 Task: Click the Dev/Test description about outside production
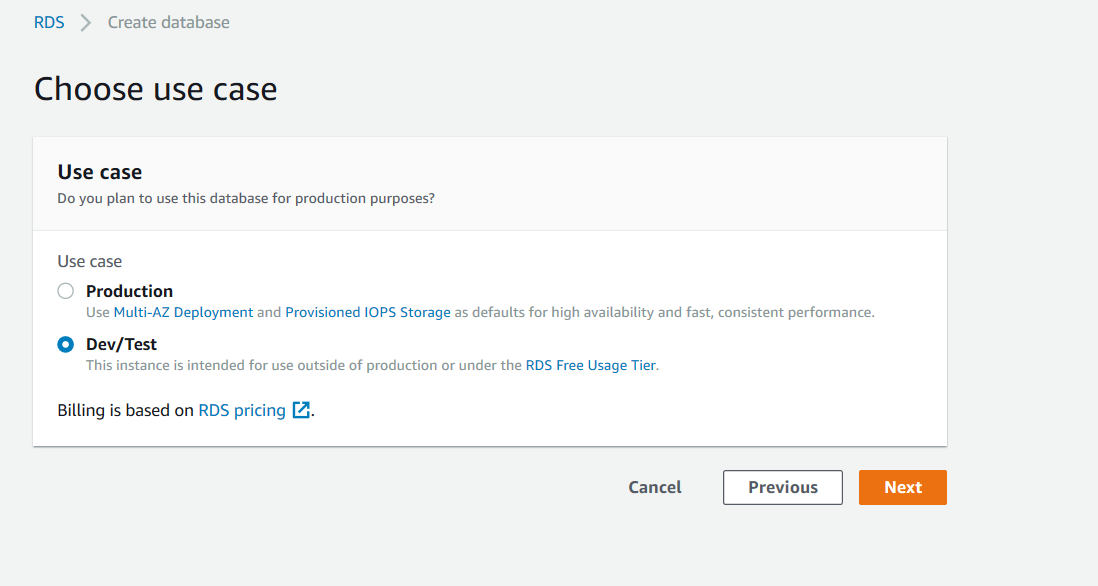click(304, 365)
